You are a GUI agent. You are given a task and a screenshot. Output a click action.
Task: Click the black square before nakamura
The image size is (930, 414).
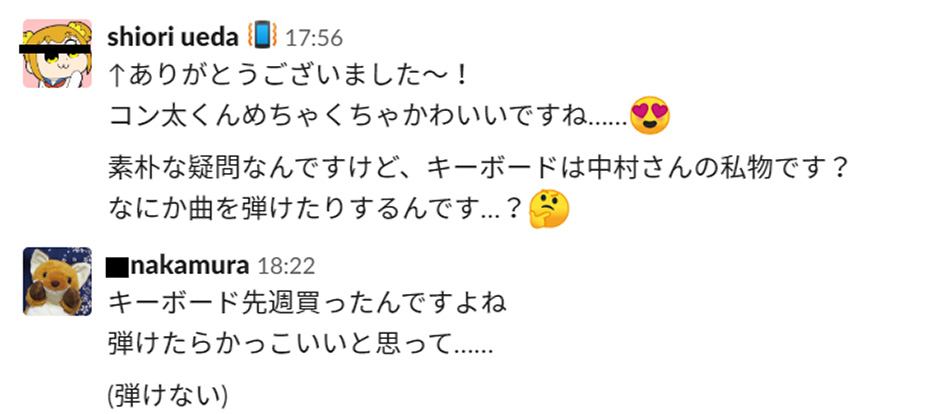117,267
